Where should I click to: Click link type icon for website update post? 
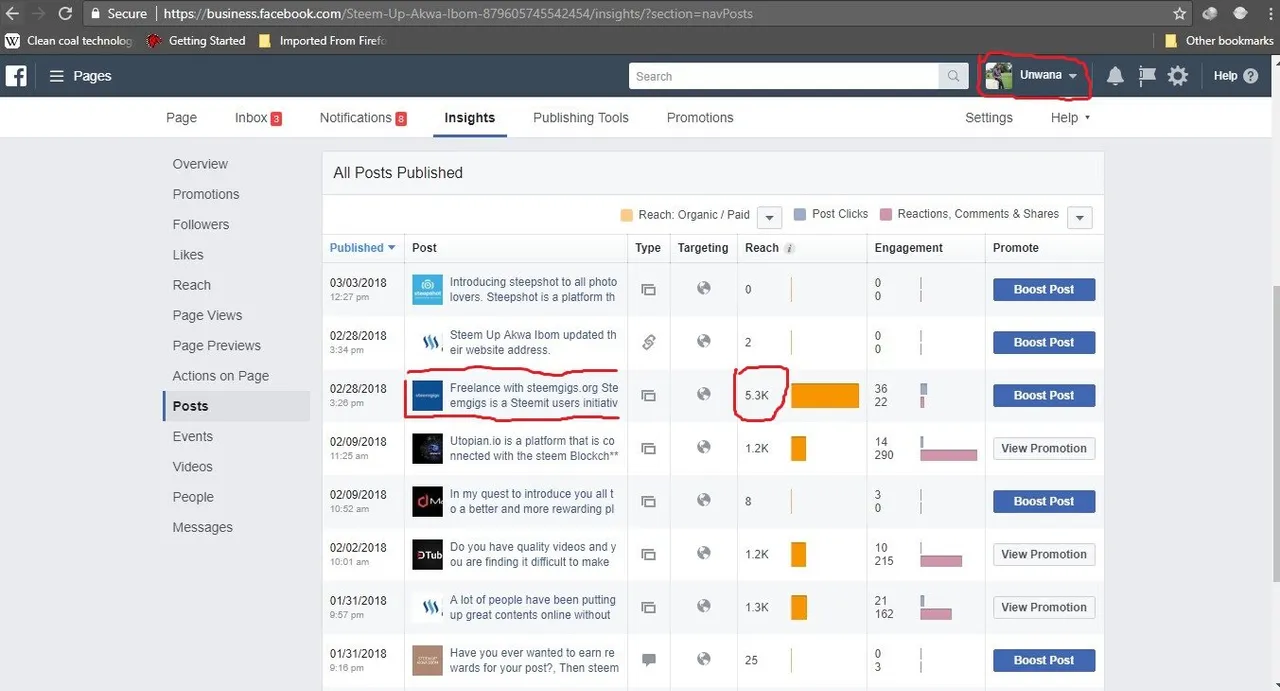(x=648, y=342)
